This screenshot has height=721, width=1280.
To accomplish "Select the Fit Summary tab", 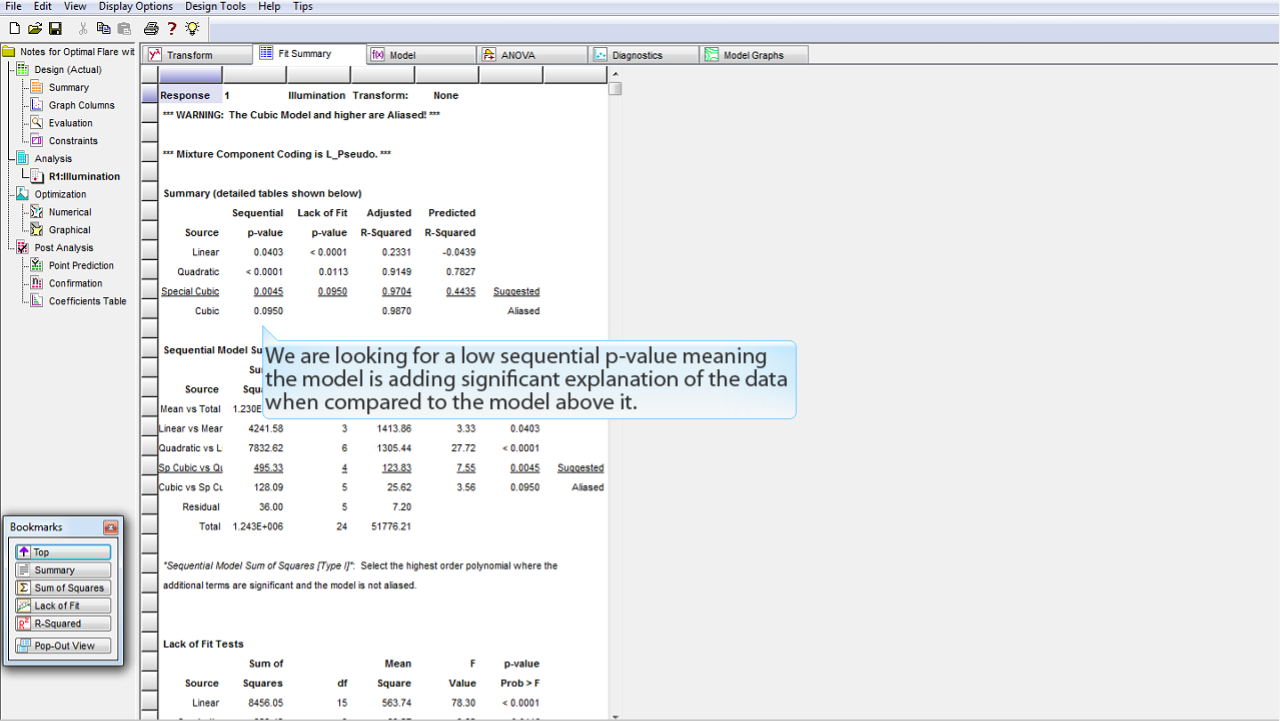I will click(310, 54).
